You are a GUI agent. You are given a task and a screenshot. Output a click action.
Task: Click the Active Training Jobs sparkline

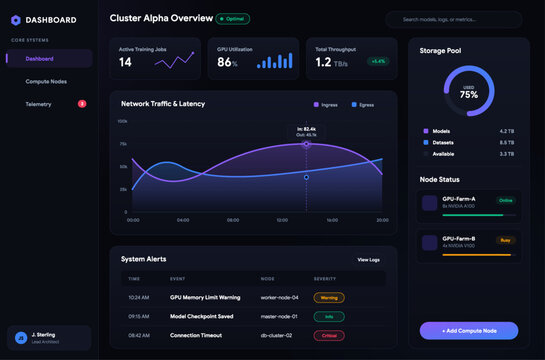(x=174, y=60)
